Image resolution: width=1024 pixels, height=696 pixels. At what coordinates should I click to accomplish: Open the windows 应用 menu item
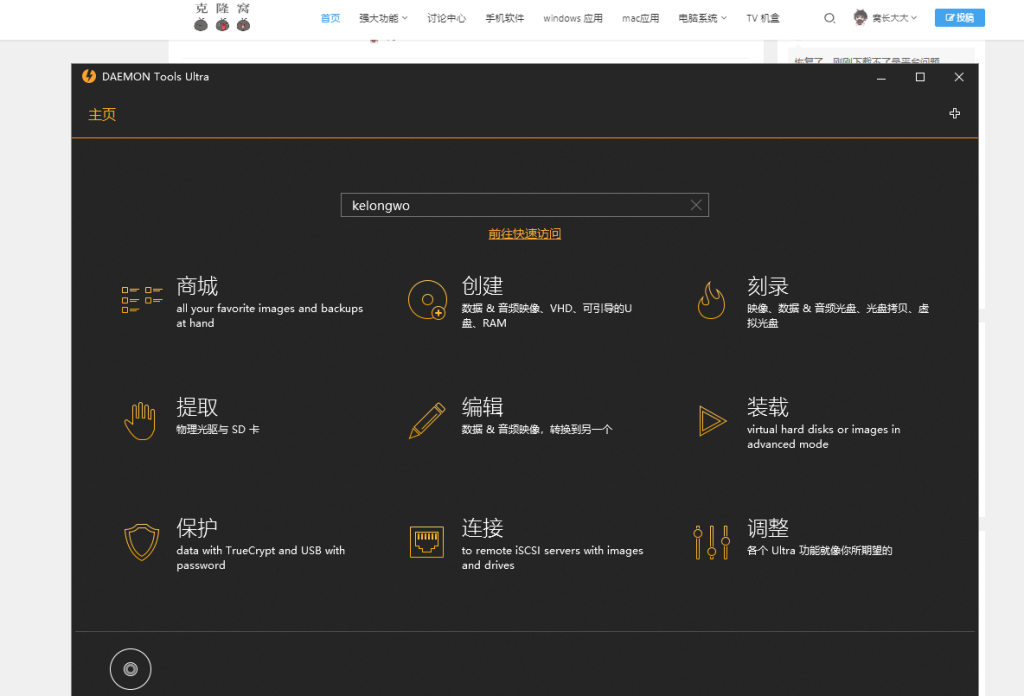pyautogui.click(x=573, y=18)
